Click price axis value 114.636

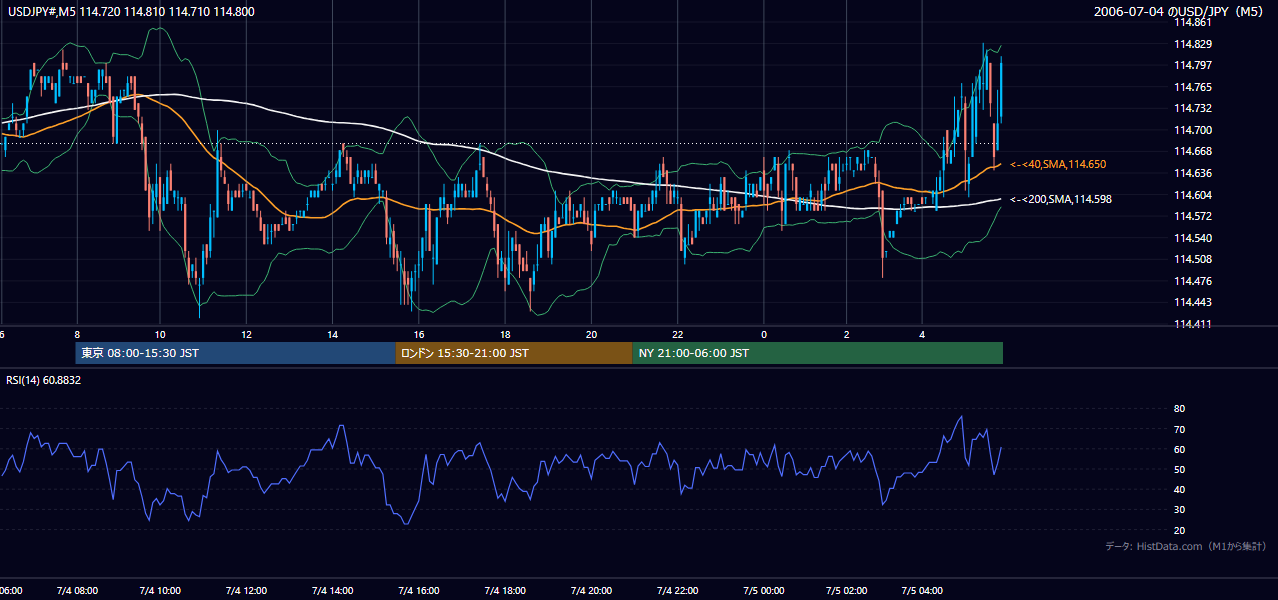[x=1193, y=173]
